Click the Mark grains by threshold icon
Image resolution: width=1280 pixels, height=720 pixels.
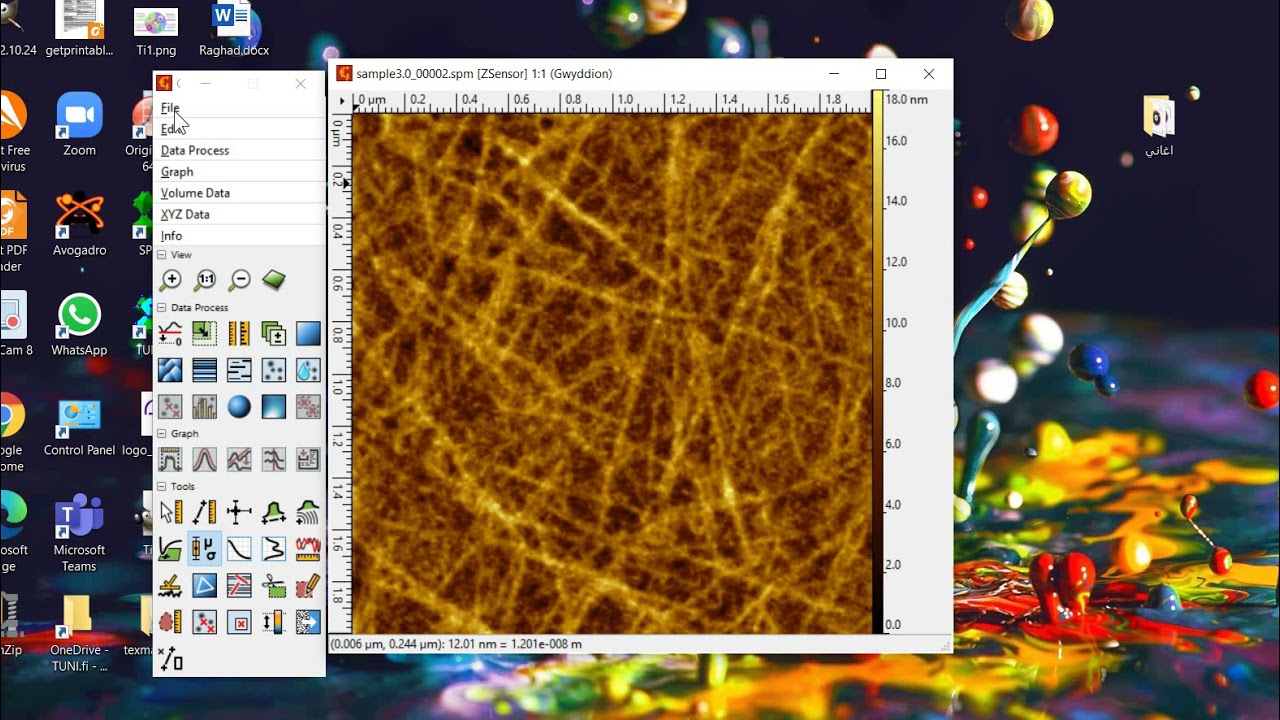(274, 370)
